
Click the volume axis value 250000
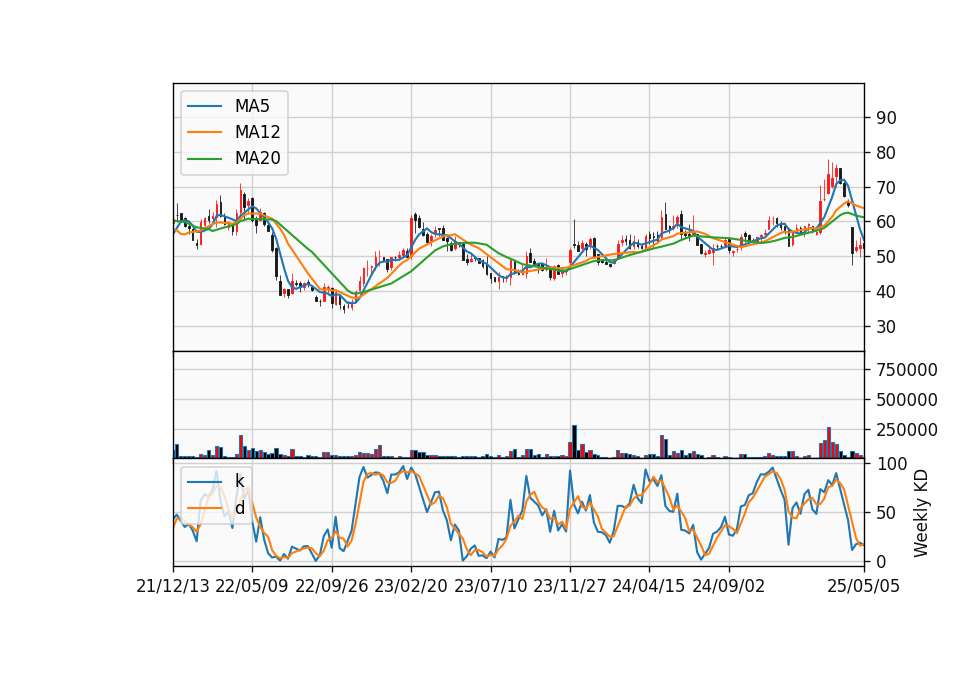click(x=907, y=430)
